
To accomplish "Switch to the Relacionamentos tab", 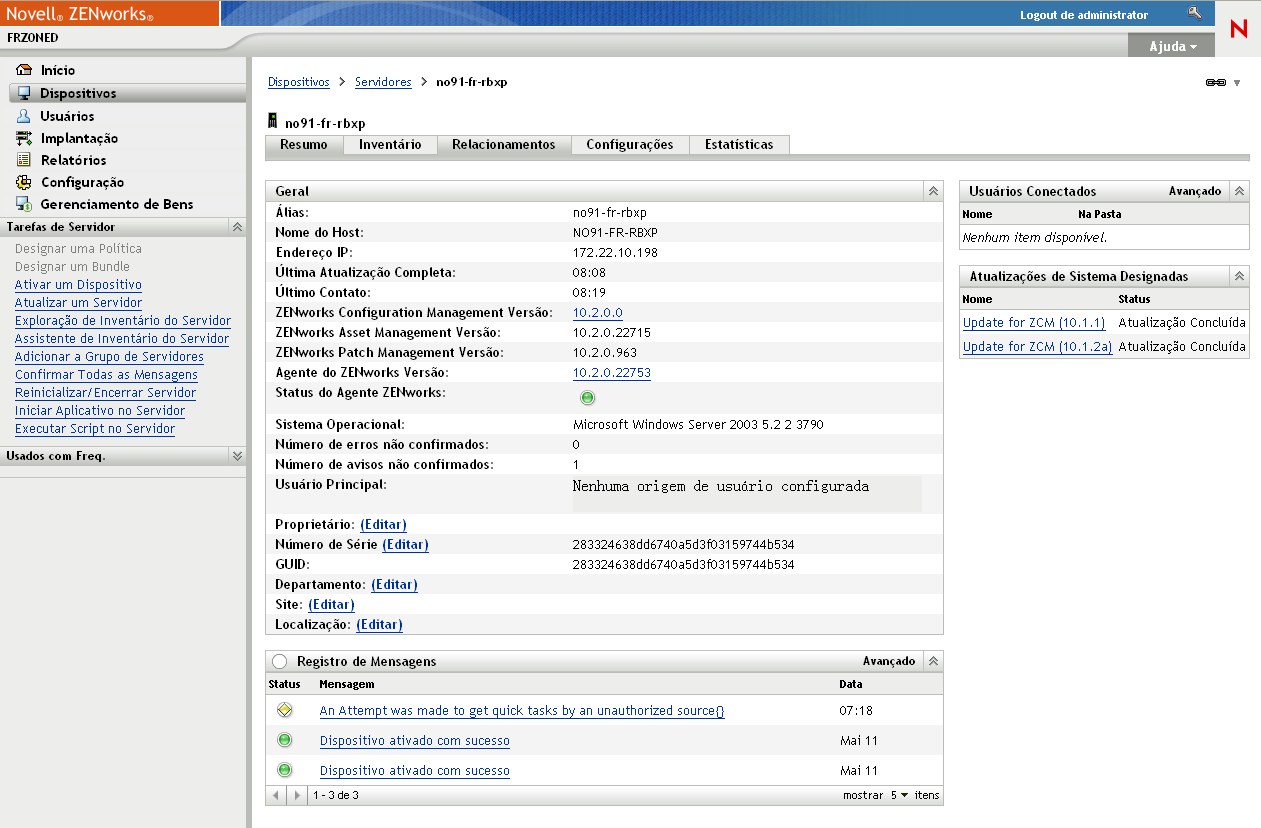I will (x=504, y=145).
